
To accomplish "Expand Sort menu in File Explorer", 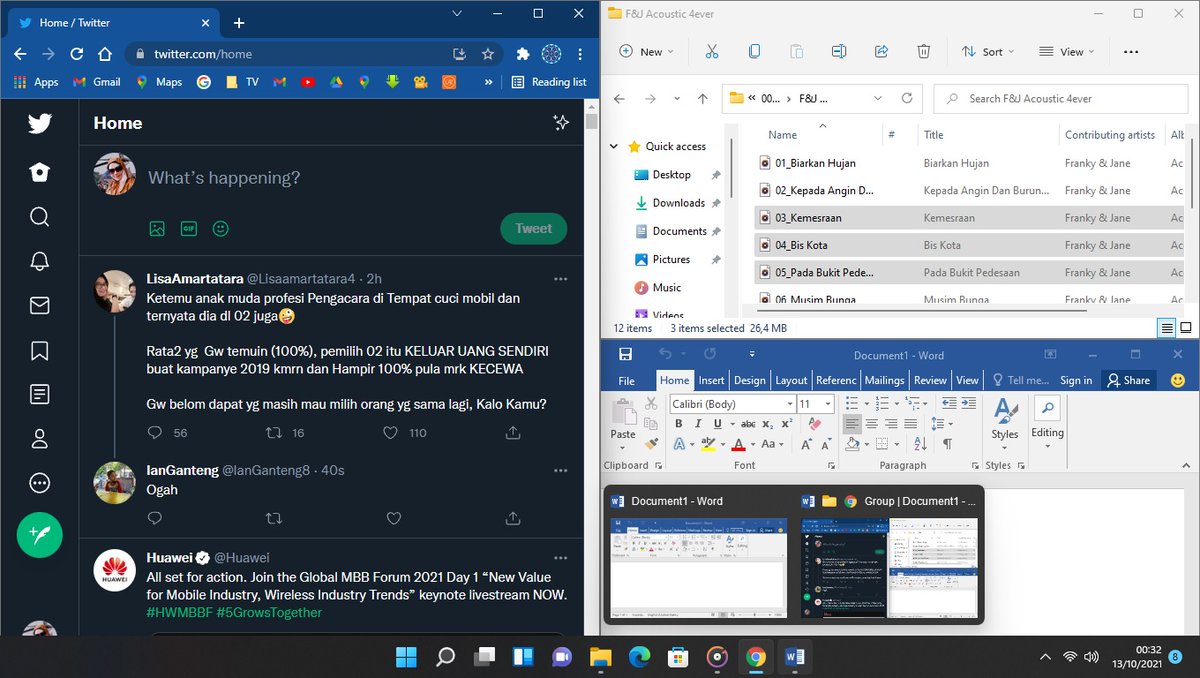I will point(987,52).
